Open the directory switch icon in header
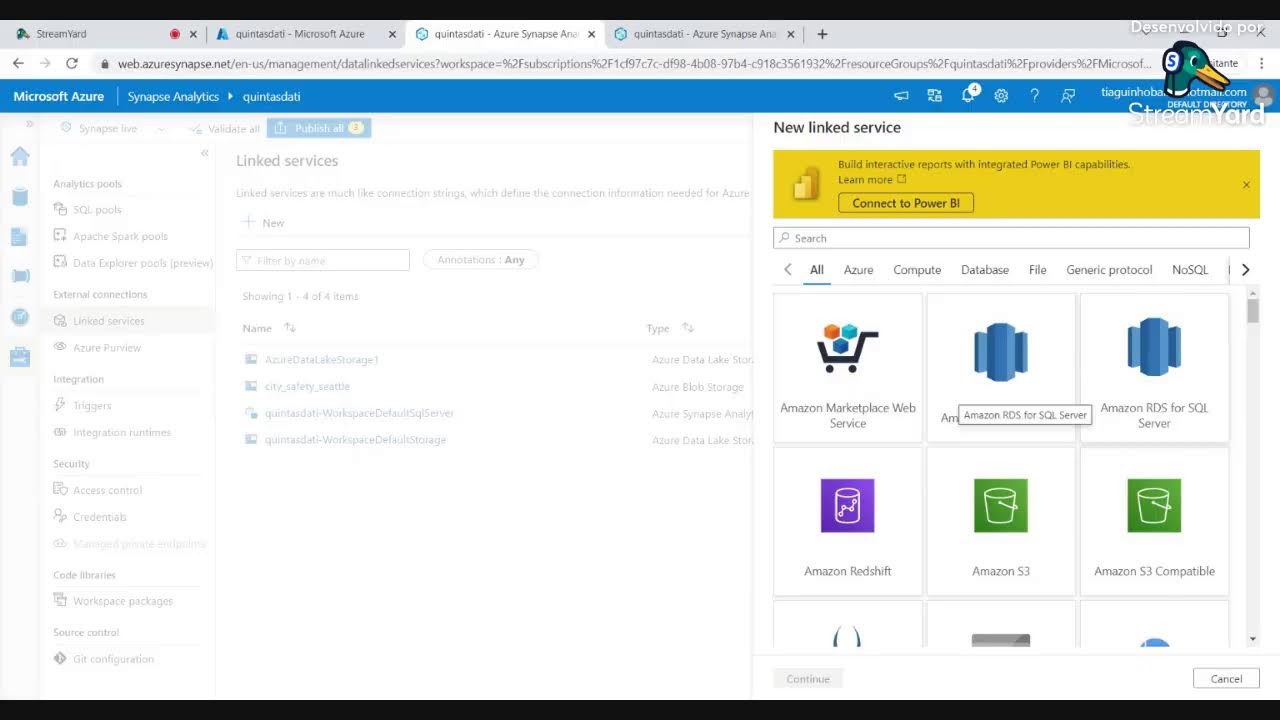 pyautogui.click(x=935, y=96)
